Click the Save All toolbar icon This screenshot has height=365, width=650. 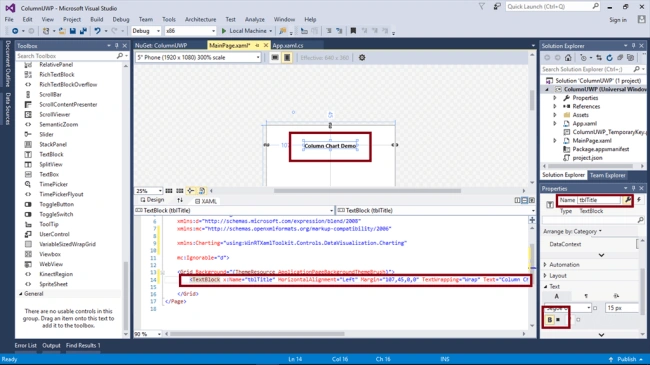[x=83, y=31]
